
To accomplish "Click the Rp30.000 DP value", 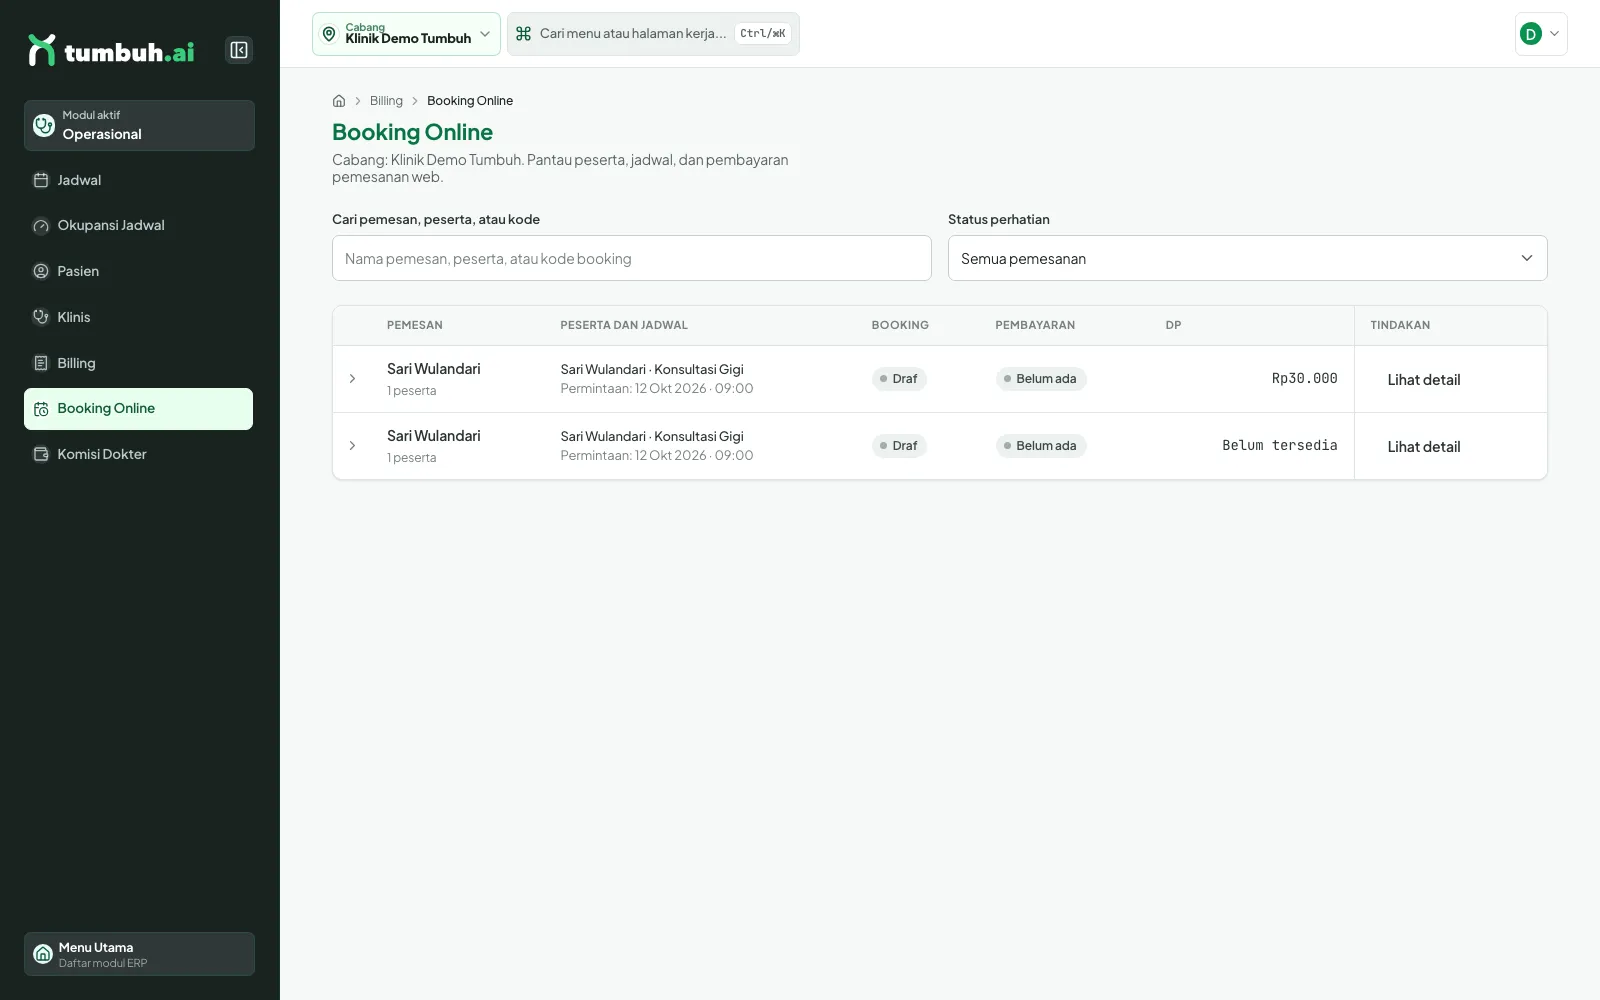I will pos(1304,378).
